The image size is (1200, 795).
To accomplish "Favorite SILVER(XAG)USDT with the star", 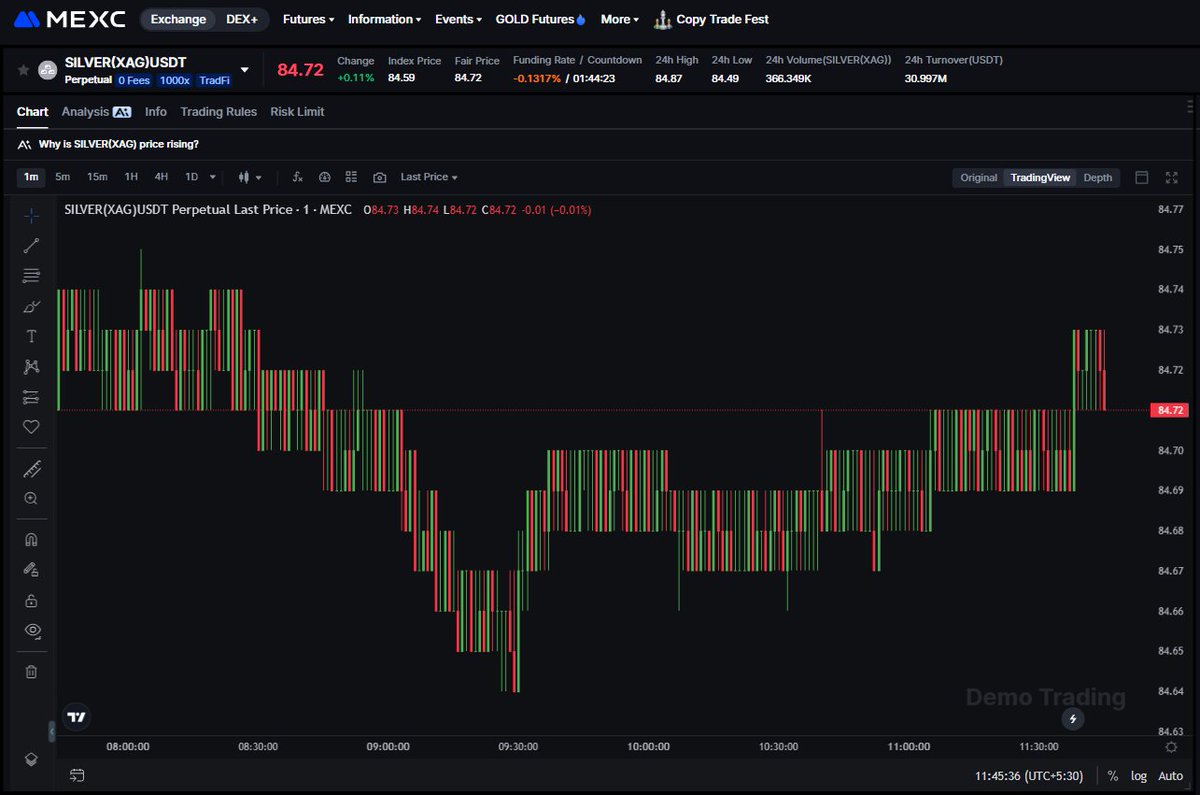I will pyautogui.click(x=23, y=70).
